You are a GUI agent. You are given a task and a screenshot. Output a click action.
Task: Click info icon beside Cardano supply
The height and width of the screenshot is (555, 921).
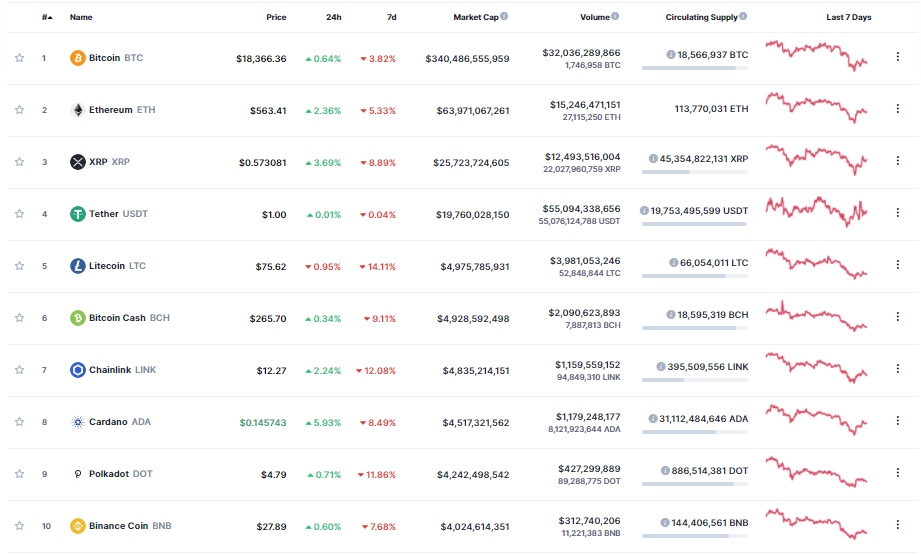653,419
